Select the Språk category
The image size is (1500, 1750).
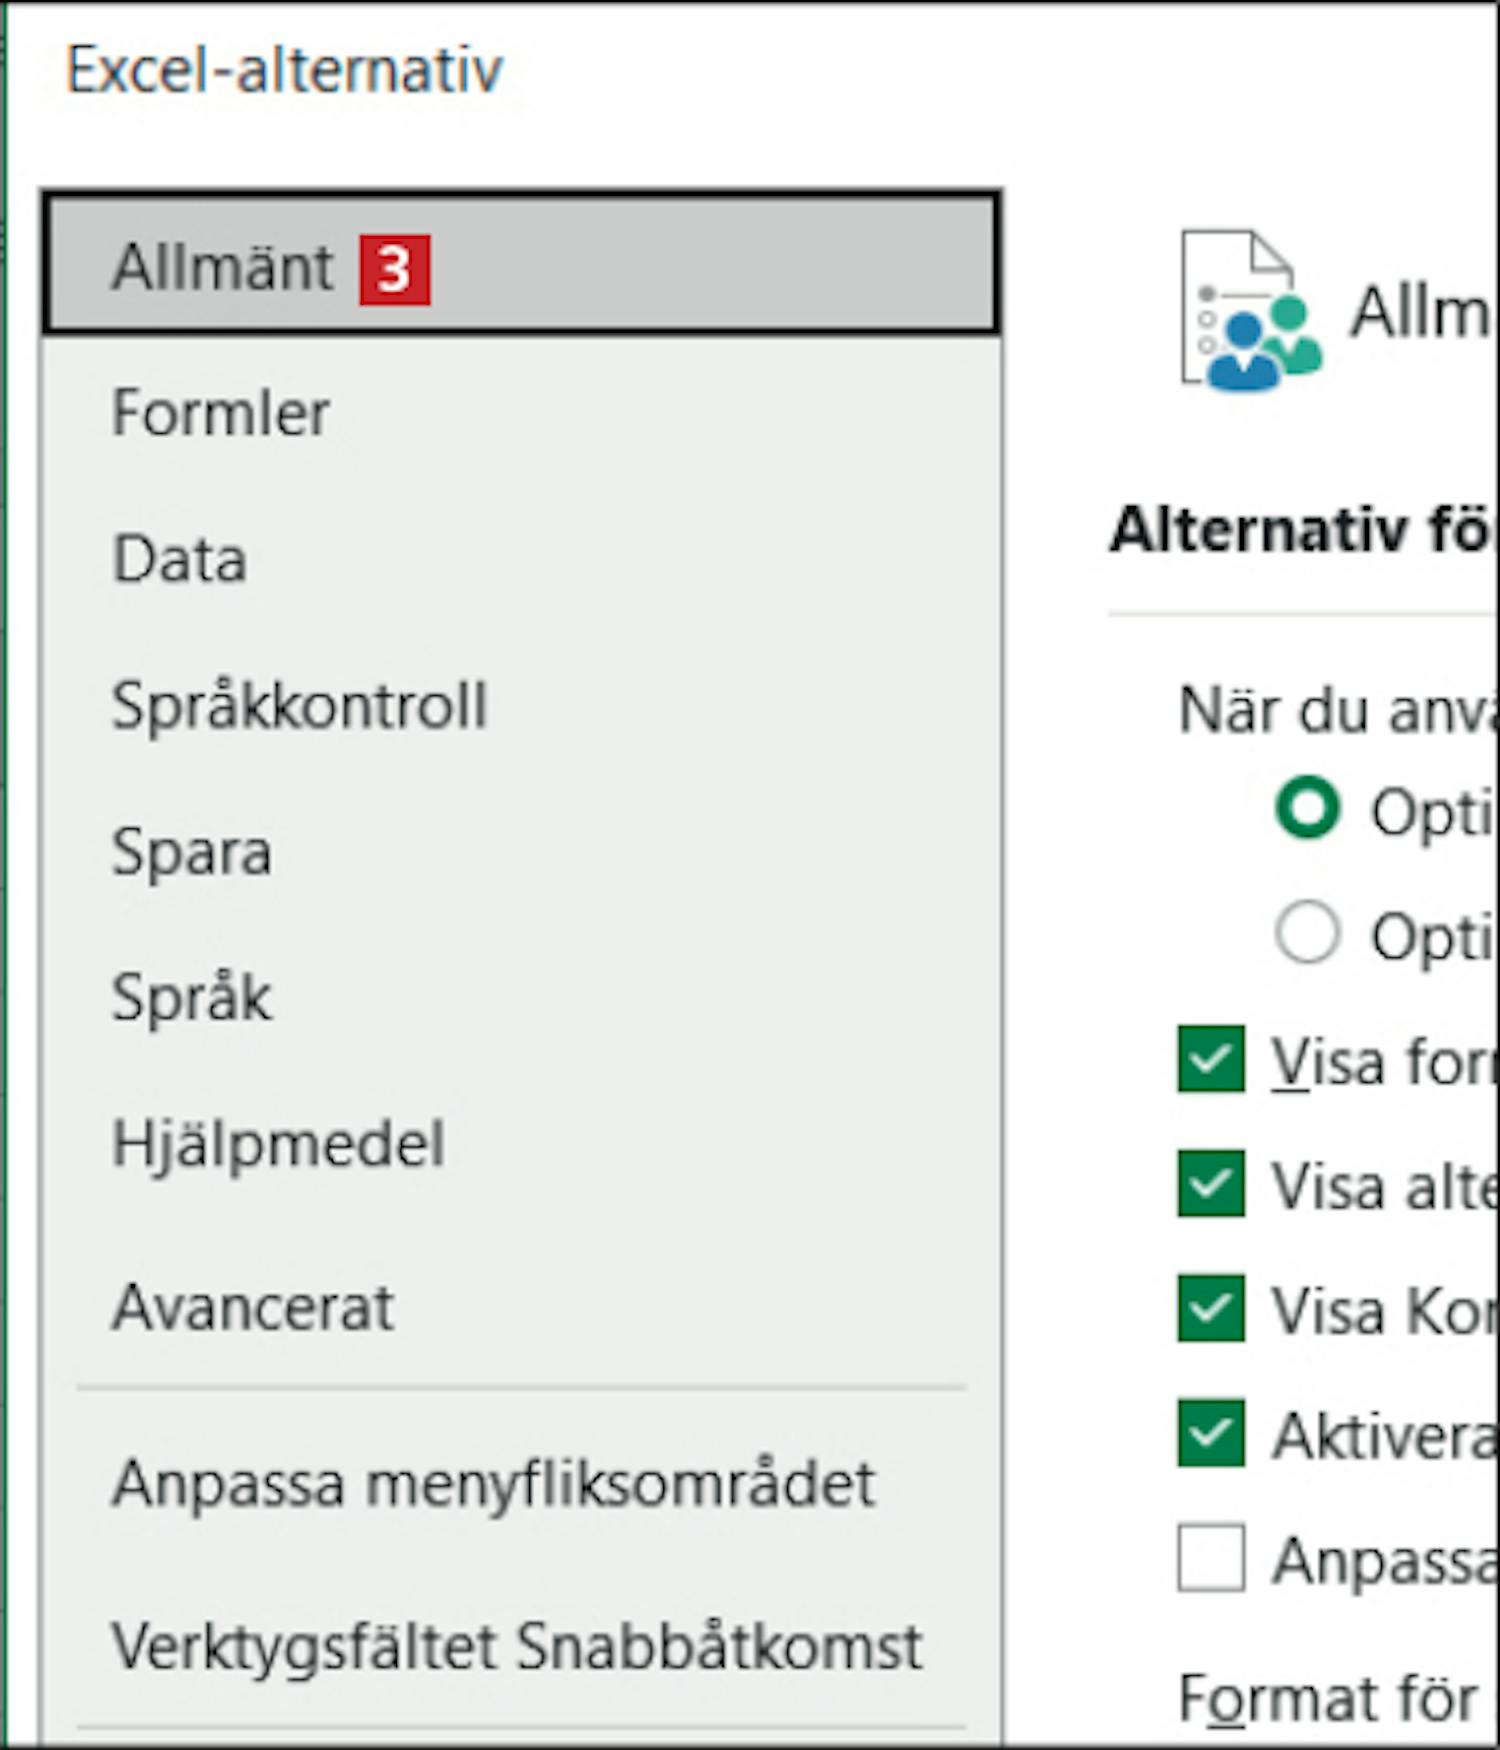click(x=192, y=998)
